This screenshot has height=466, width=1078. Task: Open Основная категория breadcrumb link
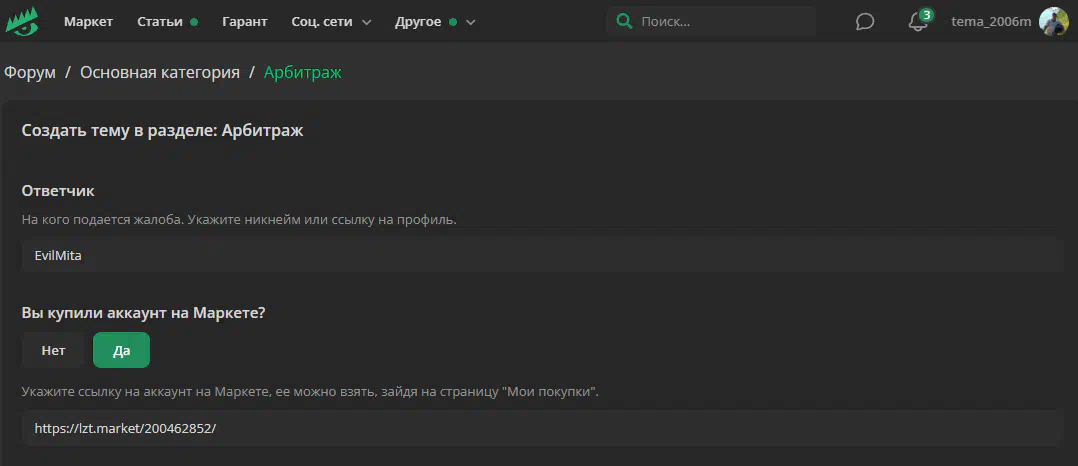pos(160,73)
